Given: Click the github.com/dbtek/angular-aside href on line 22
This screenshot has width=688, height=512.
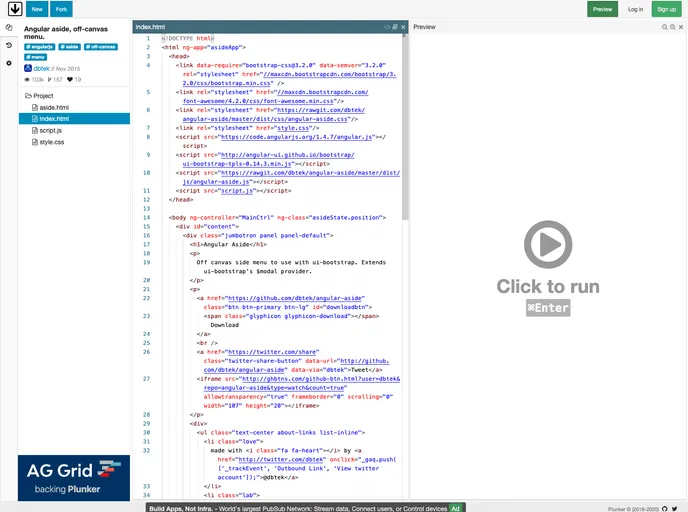Looking at the screenshot, I should [x=295, y=298].
